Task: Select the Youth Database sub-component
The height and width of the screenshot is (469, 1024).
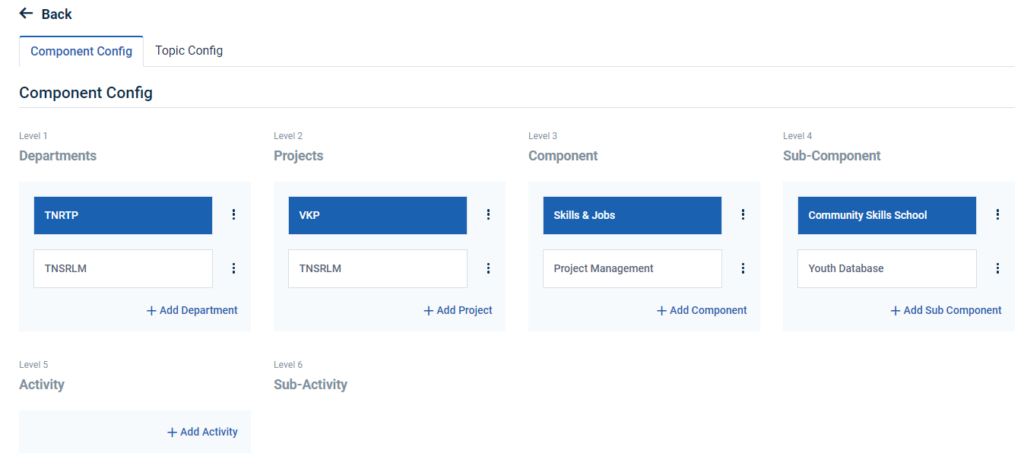Action: click(x=886, y=268)
